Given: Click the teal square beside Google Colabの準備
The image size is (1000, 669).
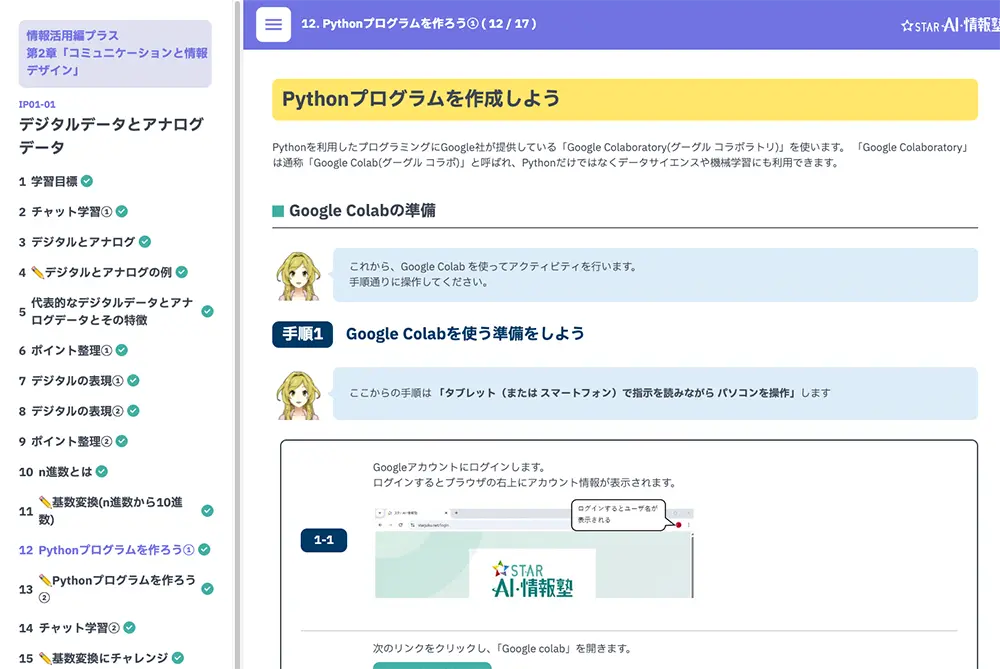Looking at the screenshot, I should point(278,211).
